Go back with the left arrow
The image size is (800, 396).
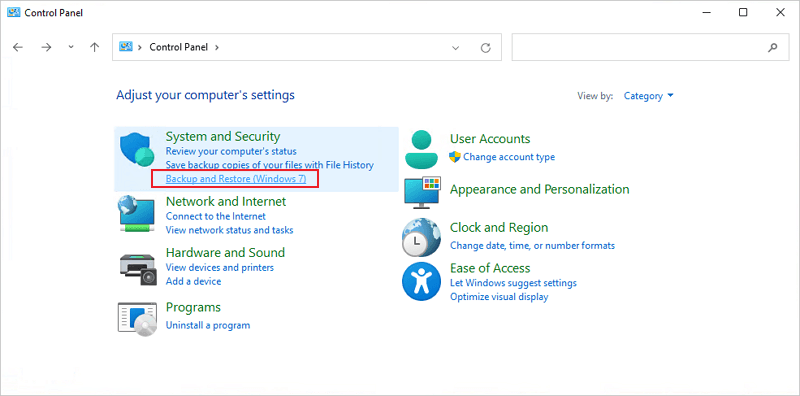[18, 47]
